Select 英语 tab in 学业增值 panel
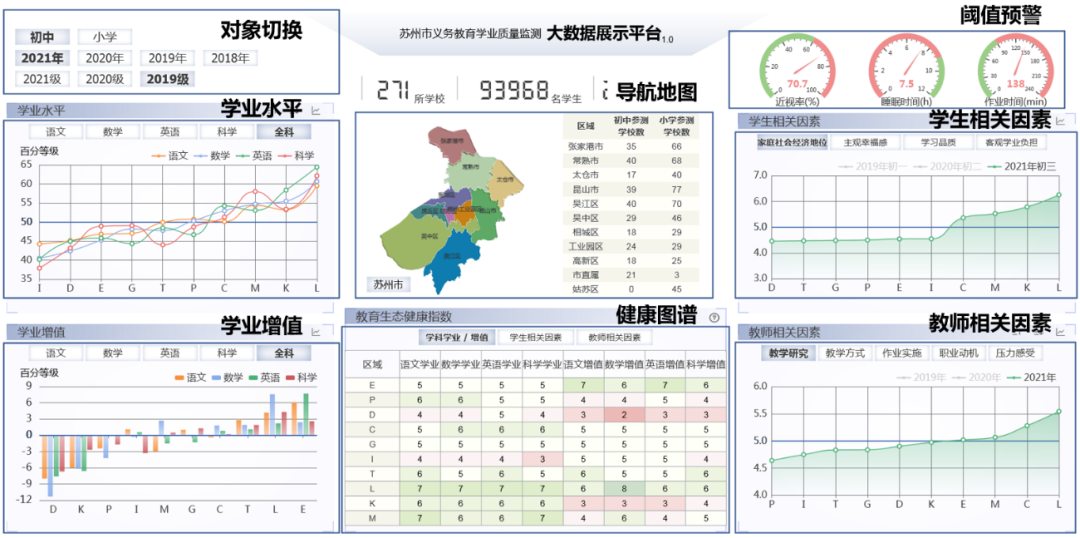Viewport: 1080px width, 538px height. (169, 353)
